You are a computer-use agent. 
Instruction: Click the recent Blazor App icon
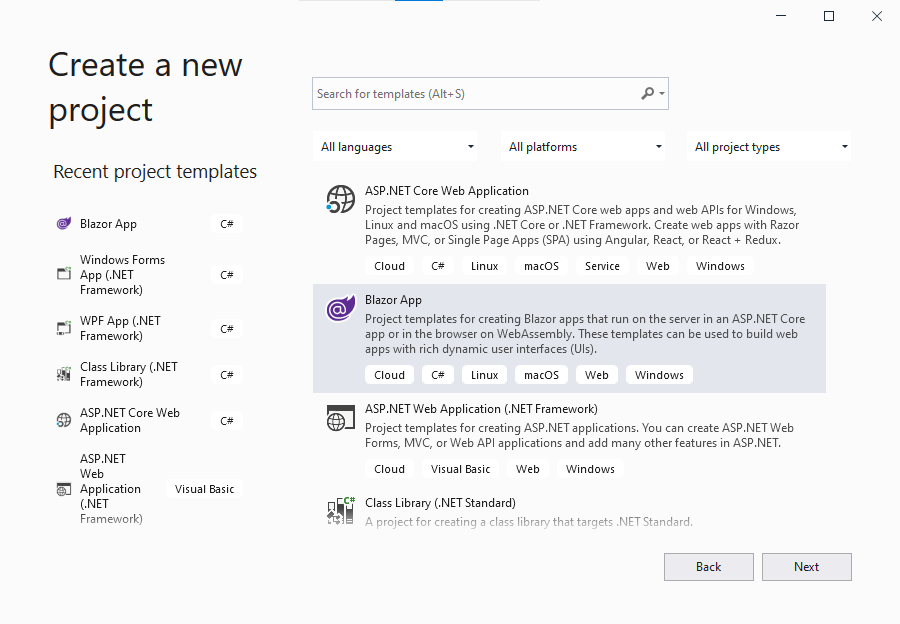pos(64,223)
